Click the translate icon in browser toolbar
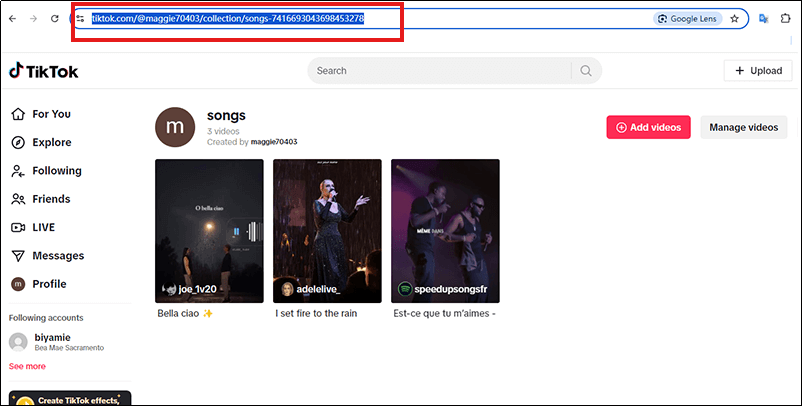Image resolution: width=803 pixels, height=407 pixels. [x=763, y=19]
